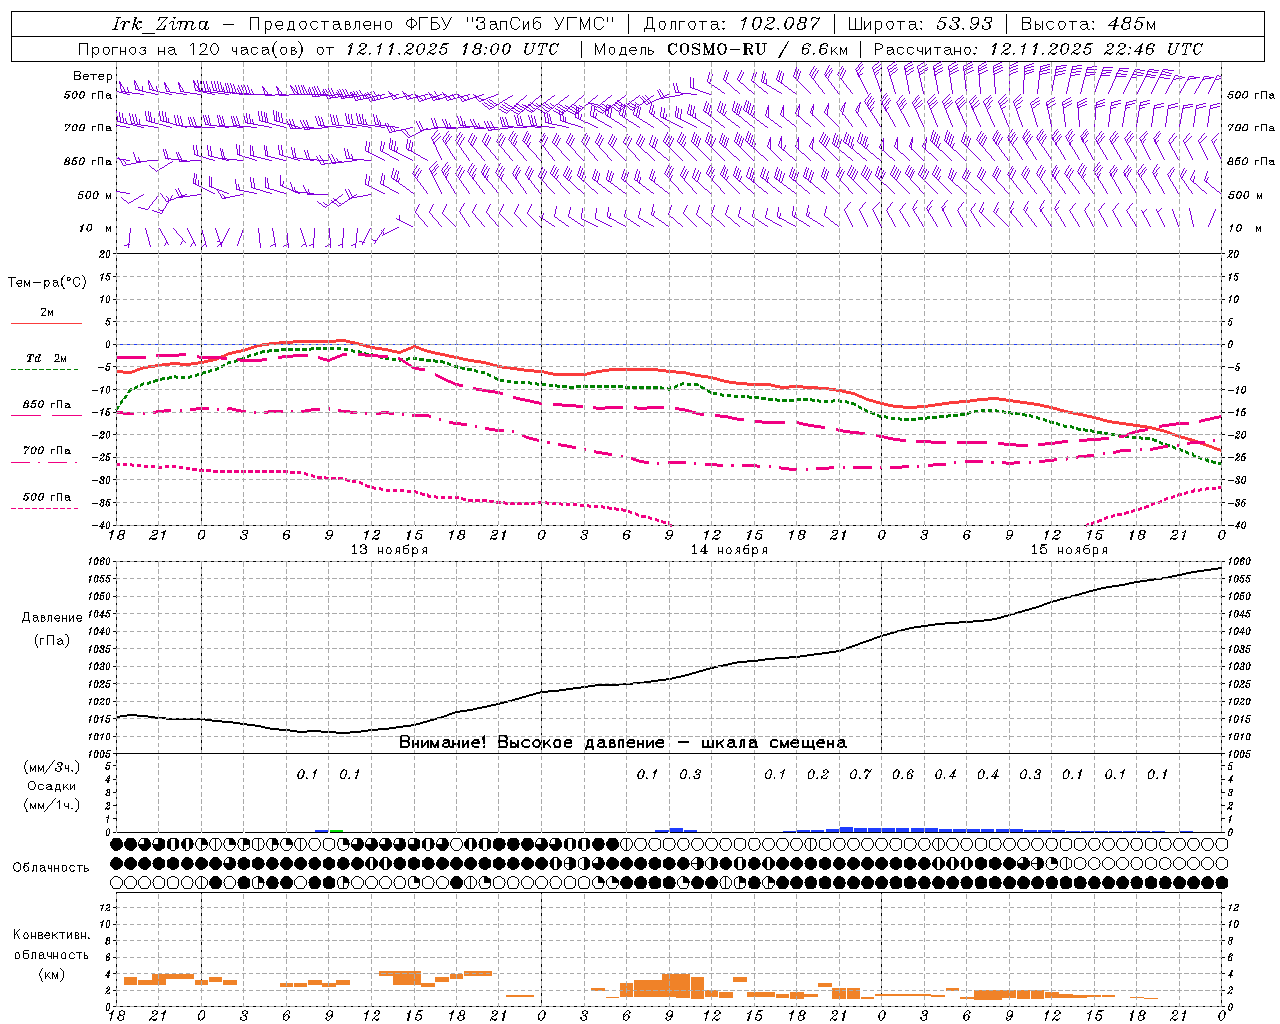Click the 500 гПа temperature legend entry
Image resolution: width=1280 pixels, height=1024 pixels.
click(x=47, y=497)
